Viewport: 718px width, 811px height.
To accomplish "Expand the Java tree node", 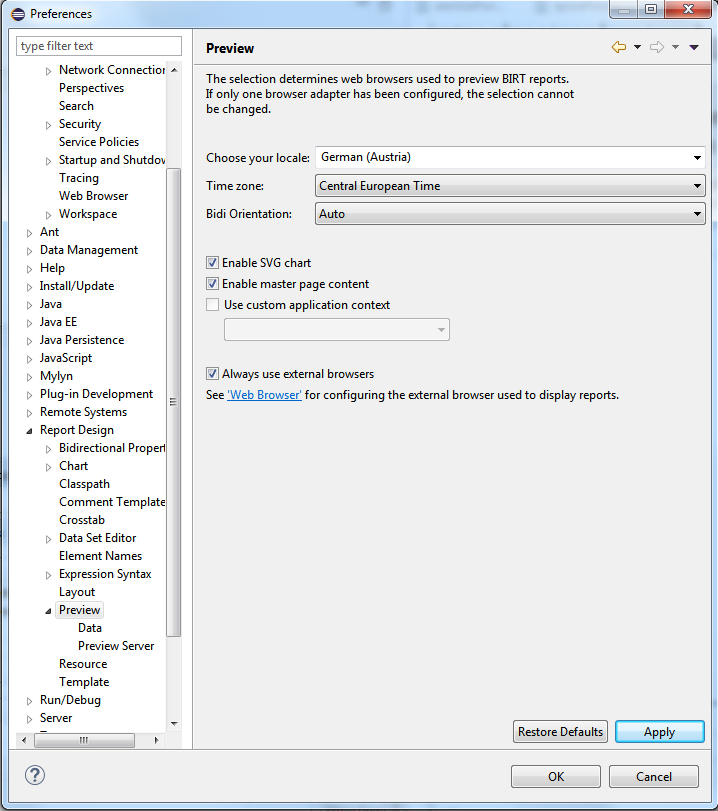I will click(x=30, y=304).
